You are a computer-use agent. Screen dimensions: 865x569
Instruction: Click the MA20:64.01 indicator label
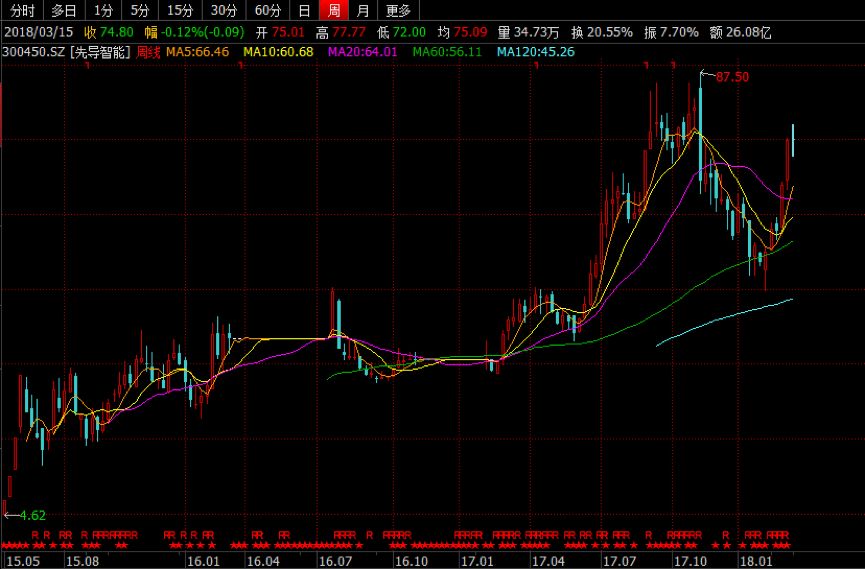pos(362,52)
